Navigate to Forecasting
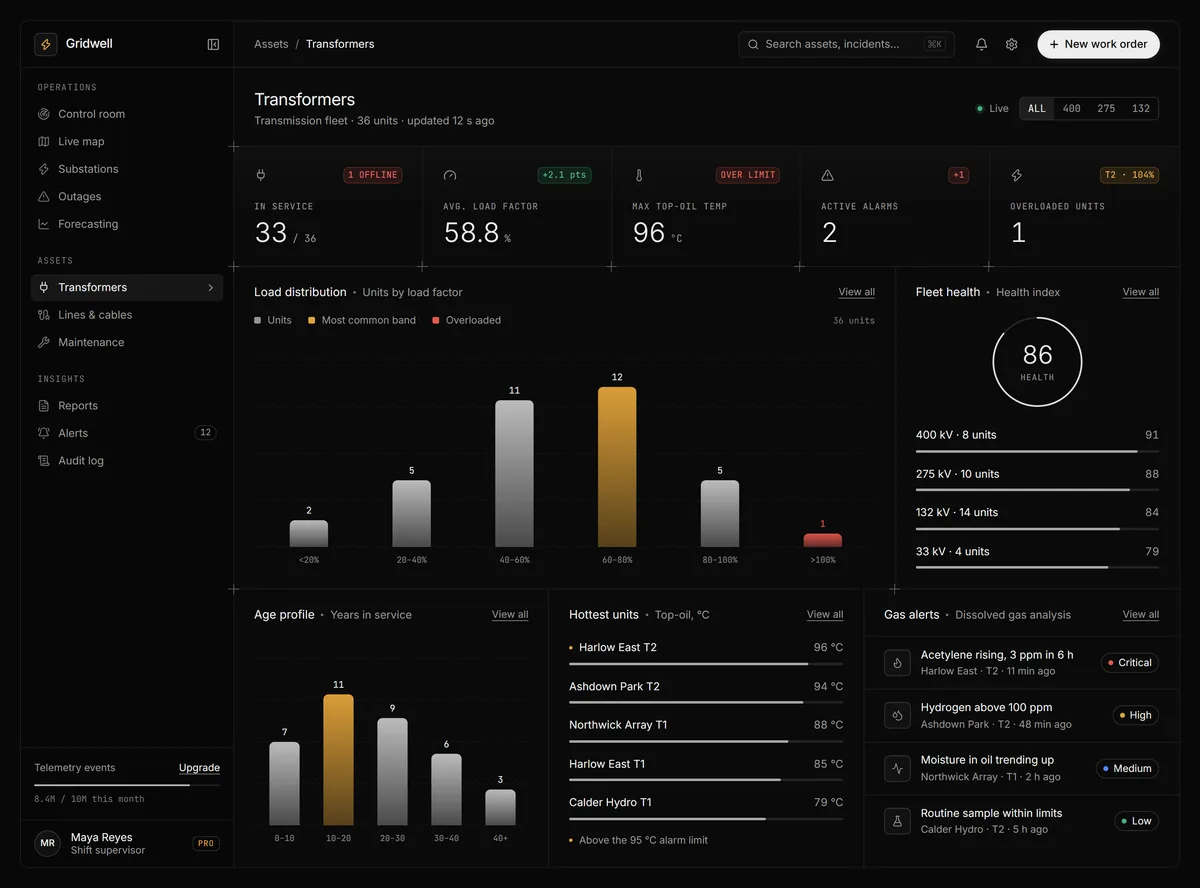The image size is (1200, 888). (x=127, y=224)
